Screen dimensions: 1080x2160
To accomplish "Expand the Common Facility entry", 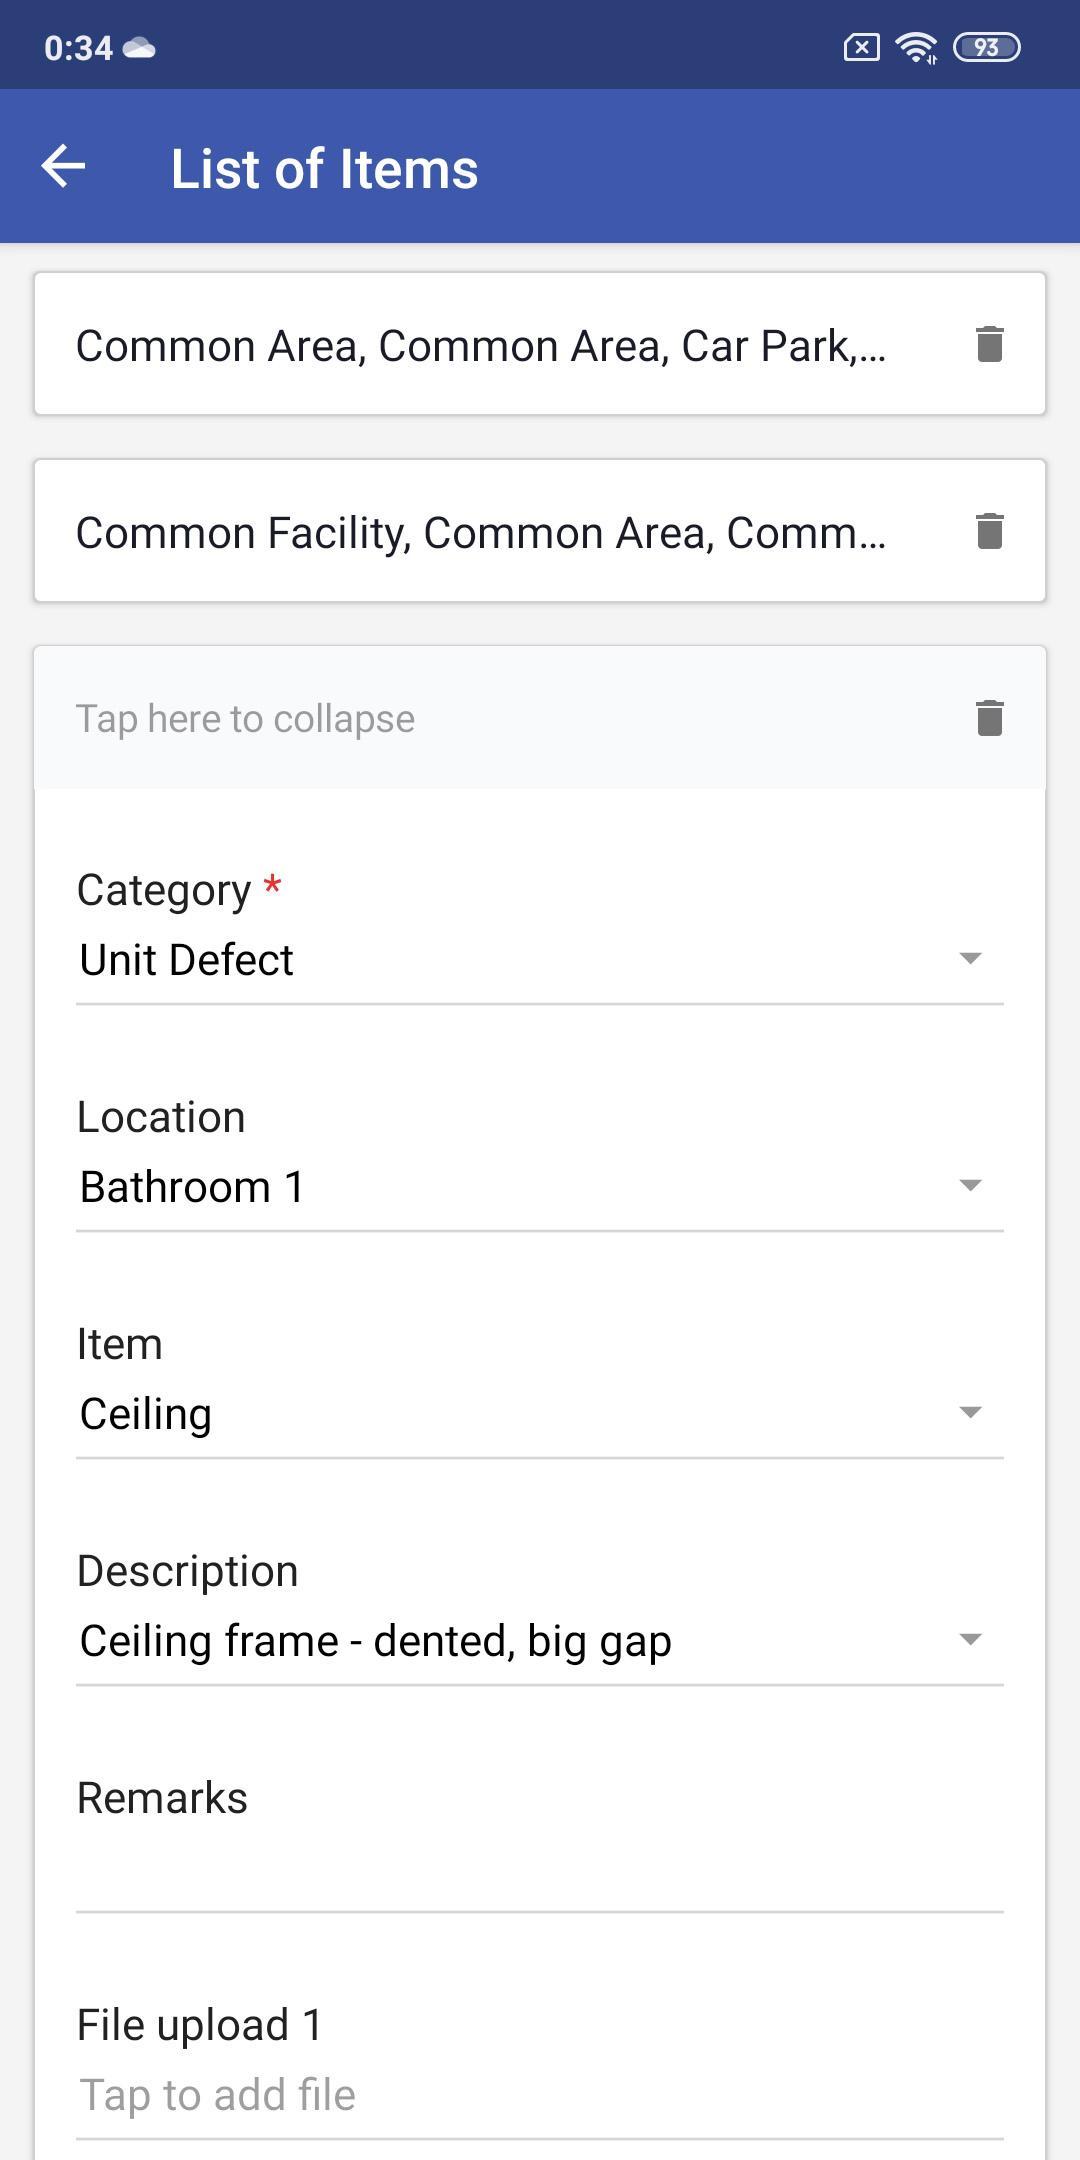I will coord(480,532).
